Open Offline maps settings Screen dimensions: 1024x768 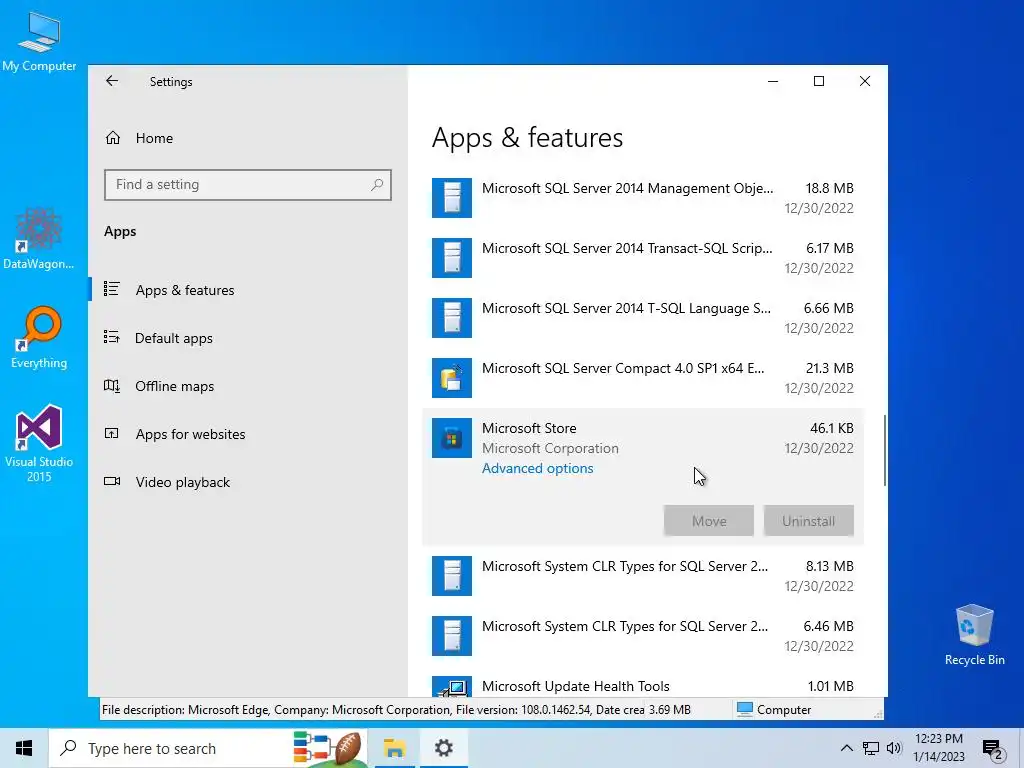[248, 386]
